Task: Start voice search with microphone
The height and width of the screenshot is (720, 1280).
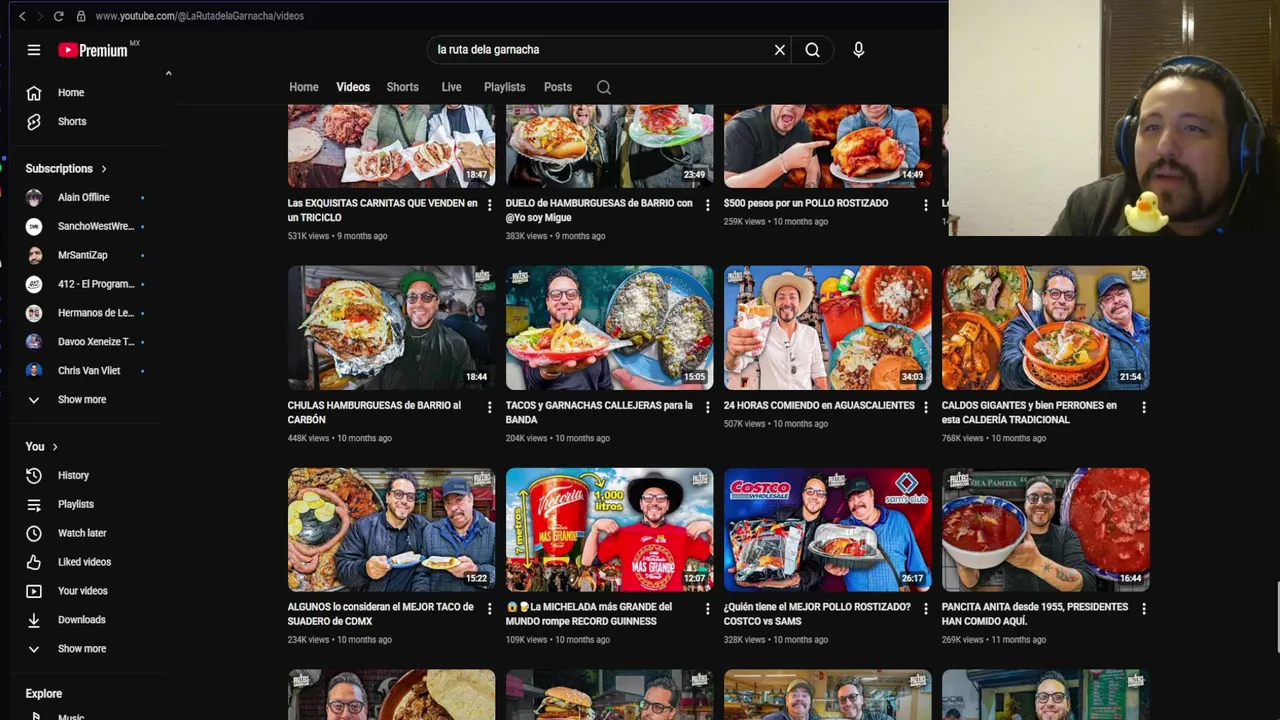Action: pyautogui.click(x=858, y=50)
